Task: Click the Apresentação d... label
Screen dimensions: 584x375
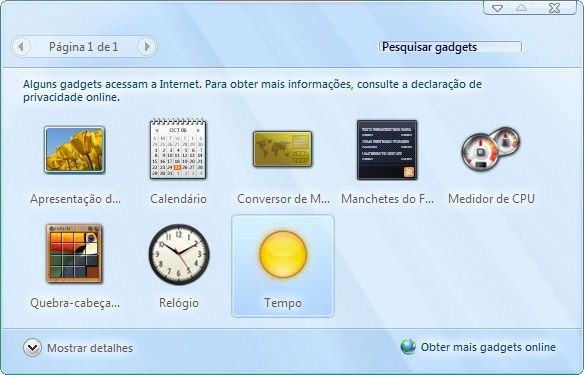Action: click(x=76, y=199)
